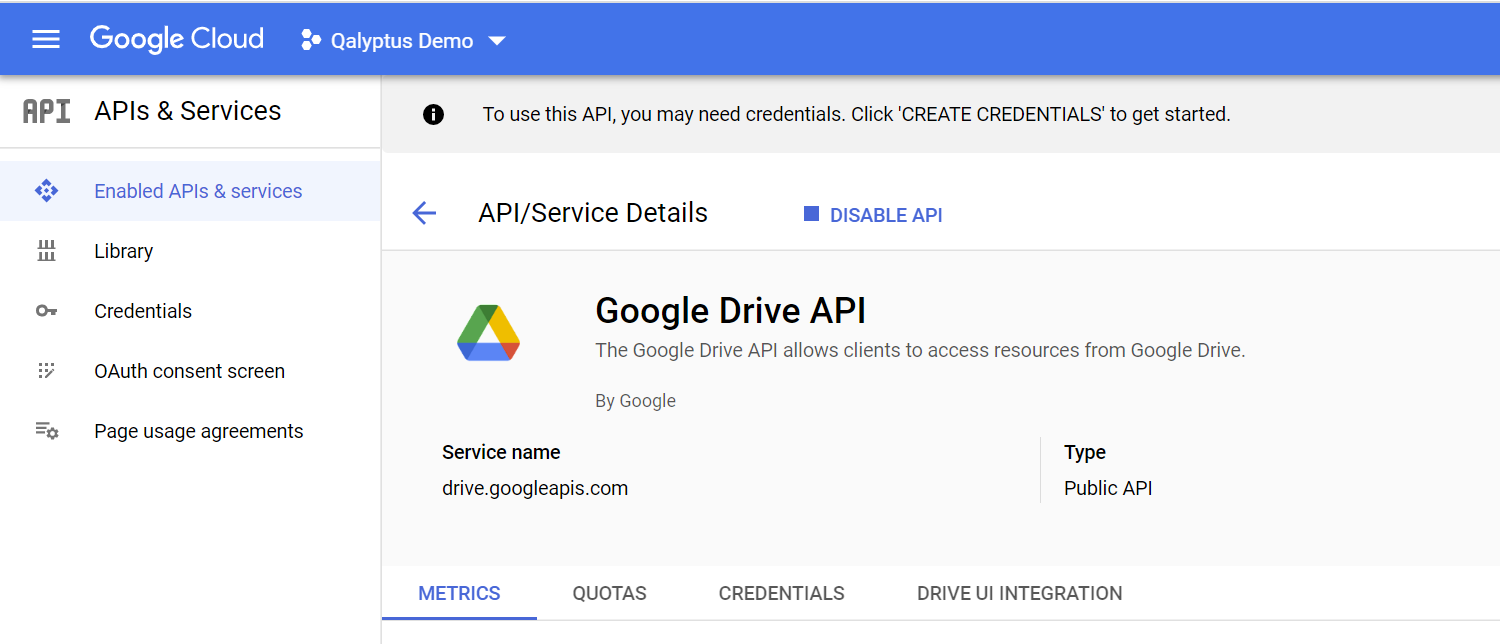The height and width of the screenshot is (644, 1500).
Task: Open the DRIVE UI INTEGRATION tab
Action: 1018,593
